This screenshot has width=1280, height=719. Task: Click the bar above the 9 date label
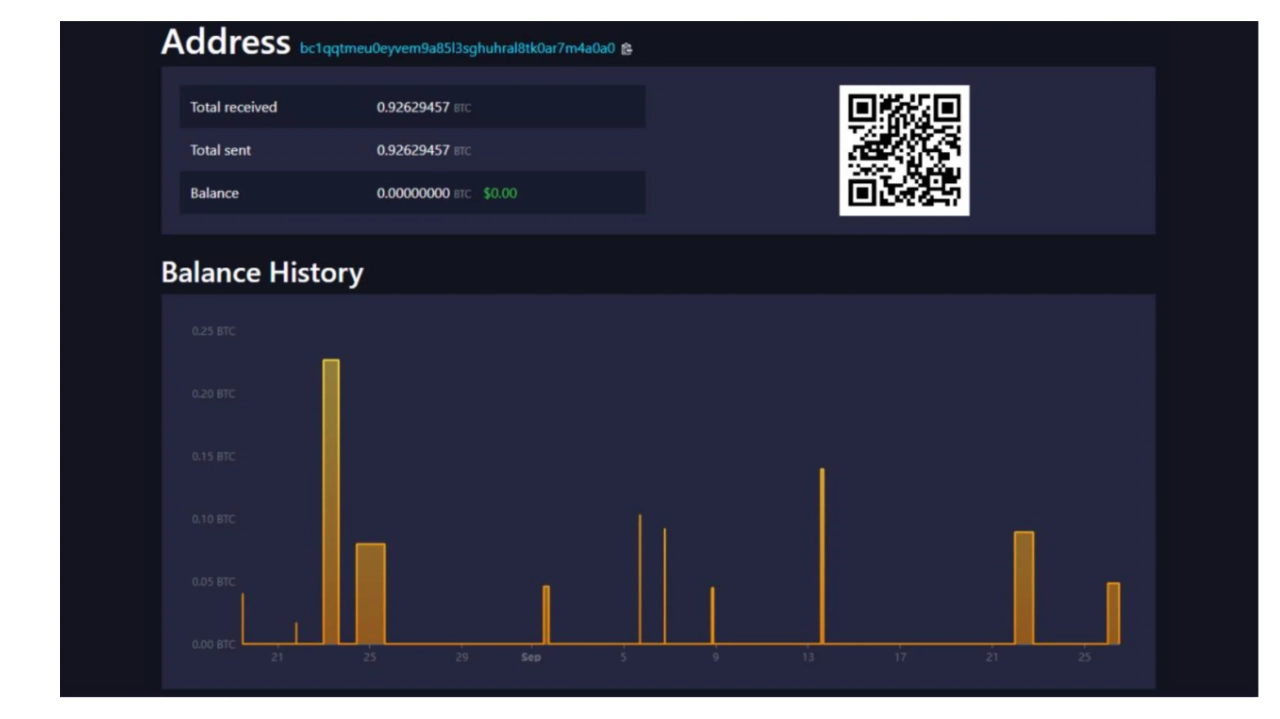[x=712, y=615]
